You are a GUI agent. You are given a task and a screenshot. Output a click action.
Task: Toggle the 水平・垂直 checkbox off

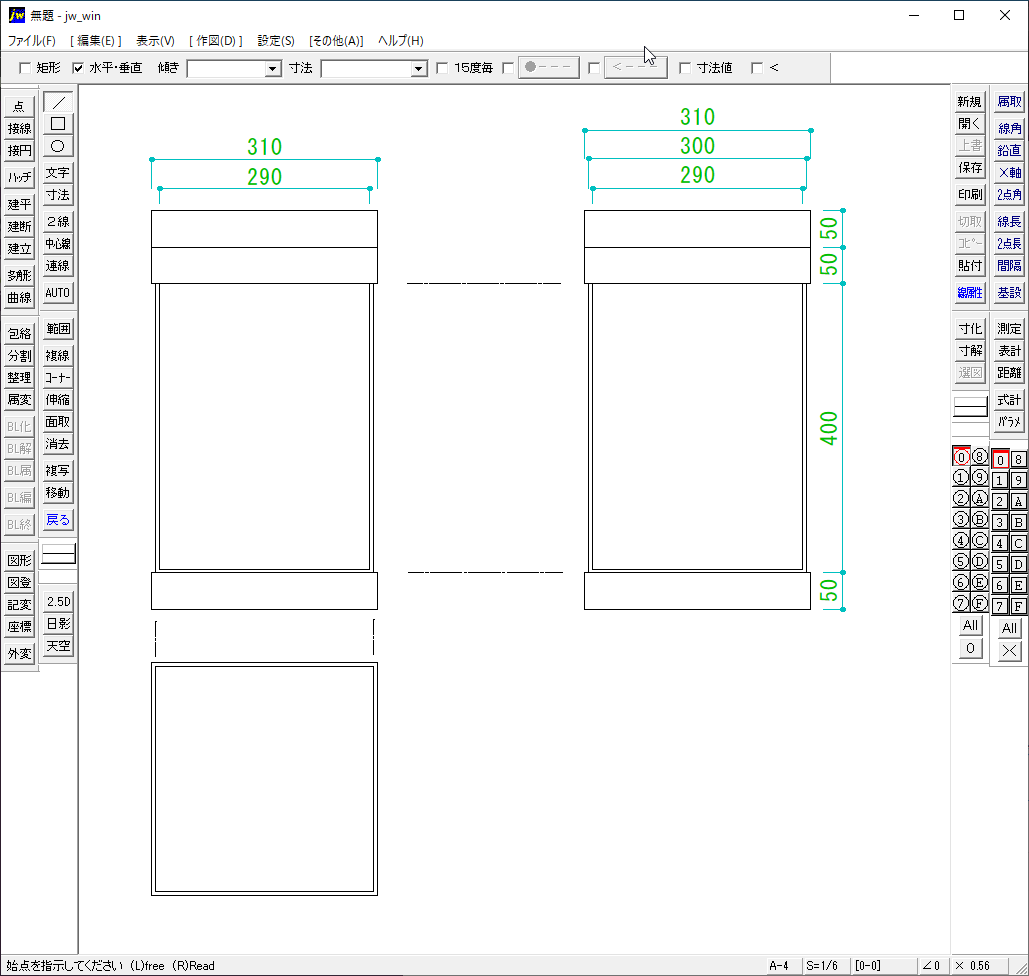[x=77, y=67]
